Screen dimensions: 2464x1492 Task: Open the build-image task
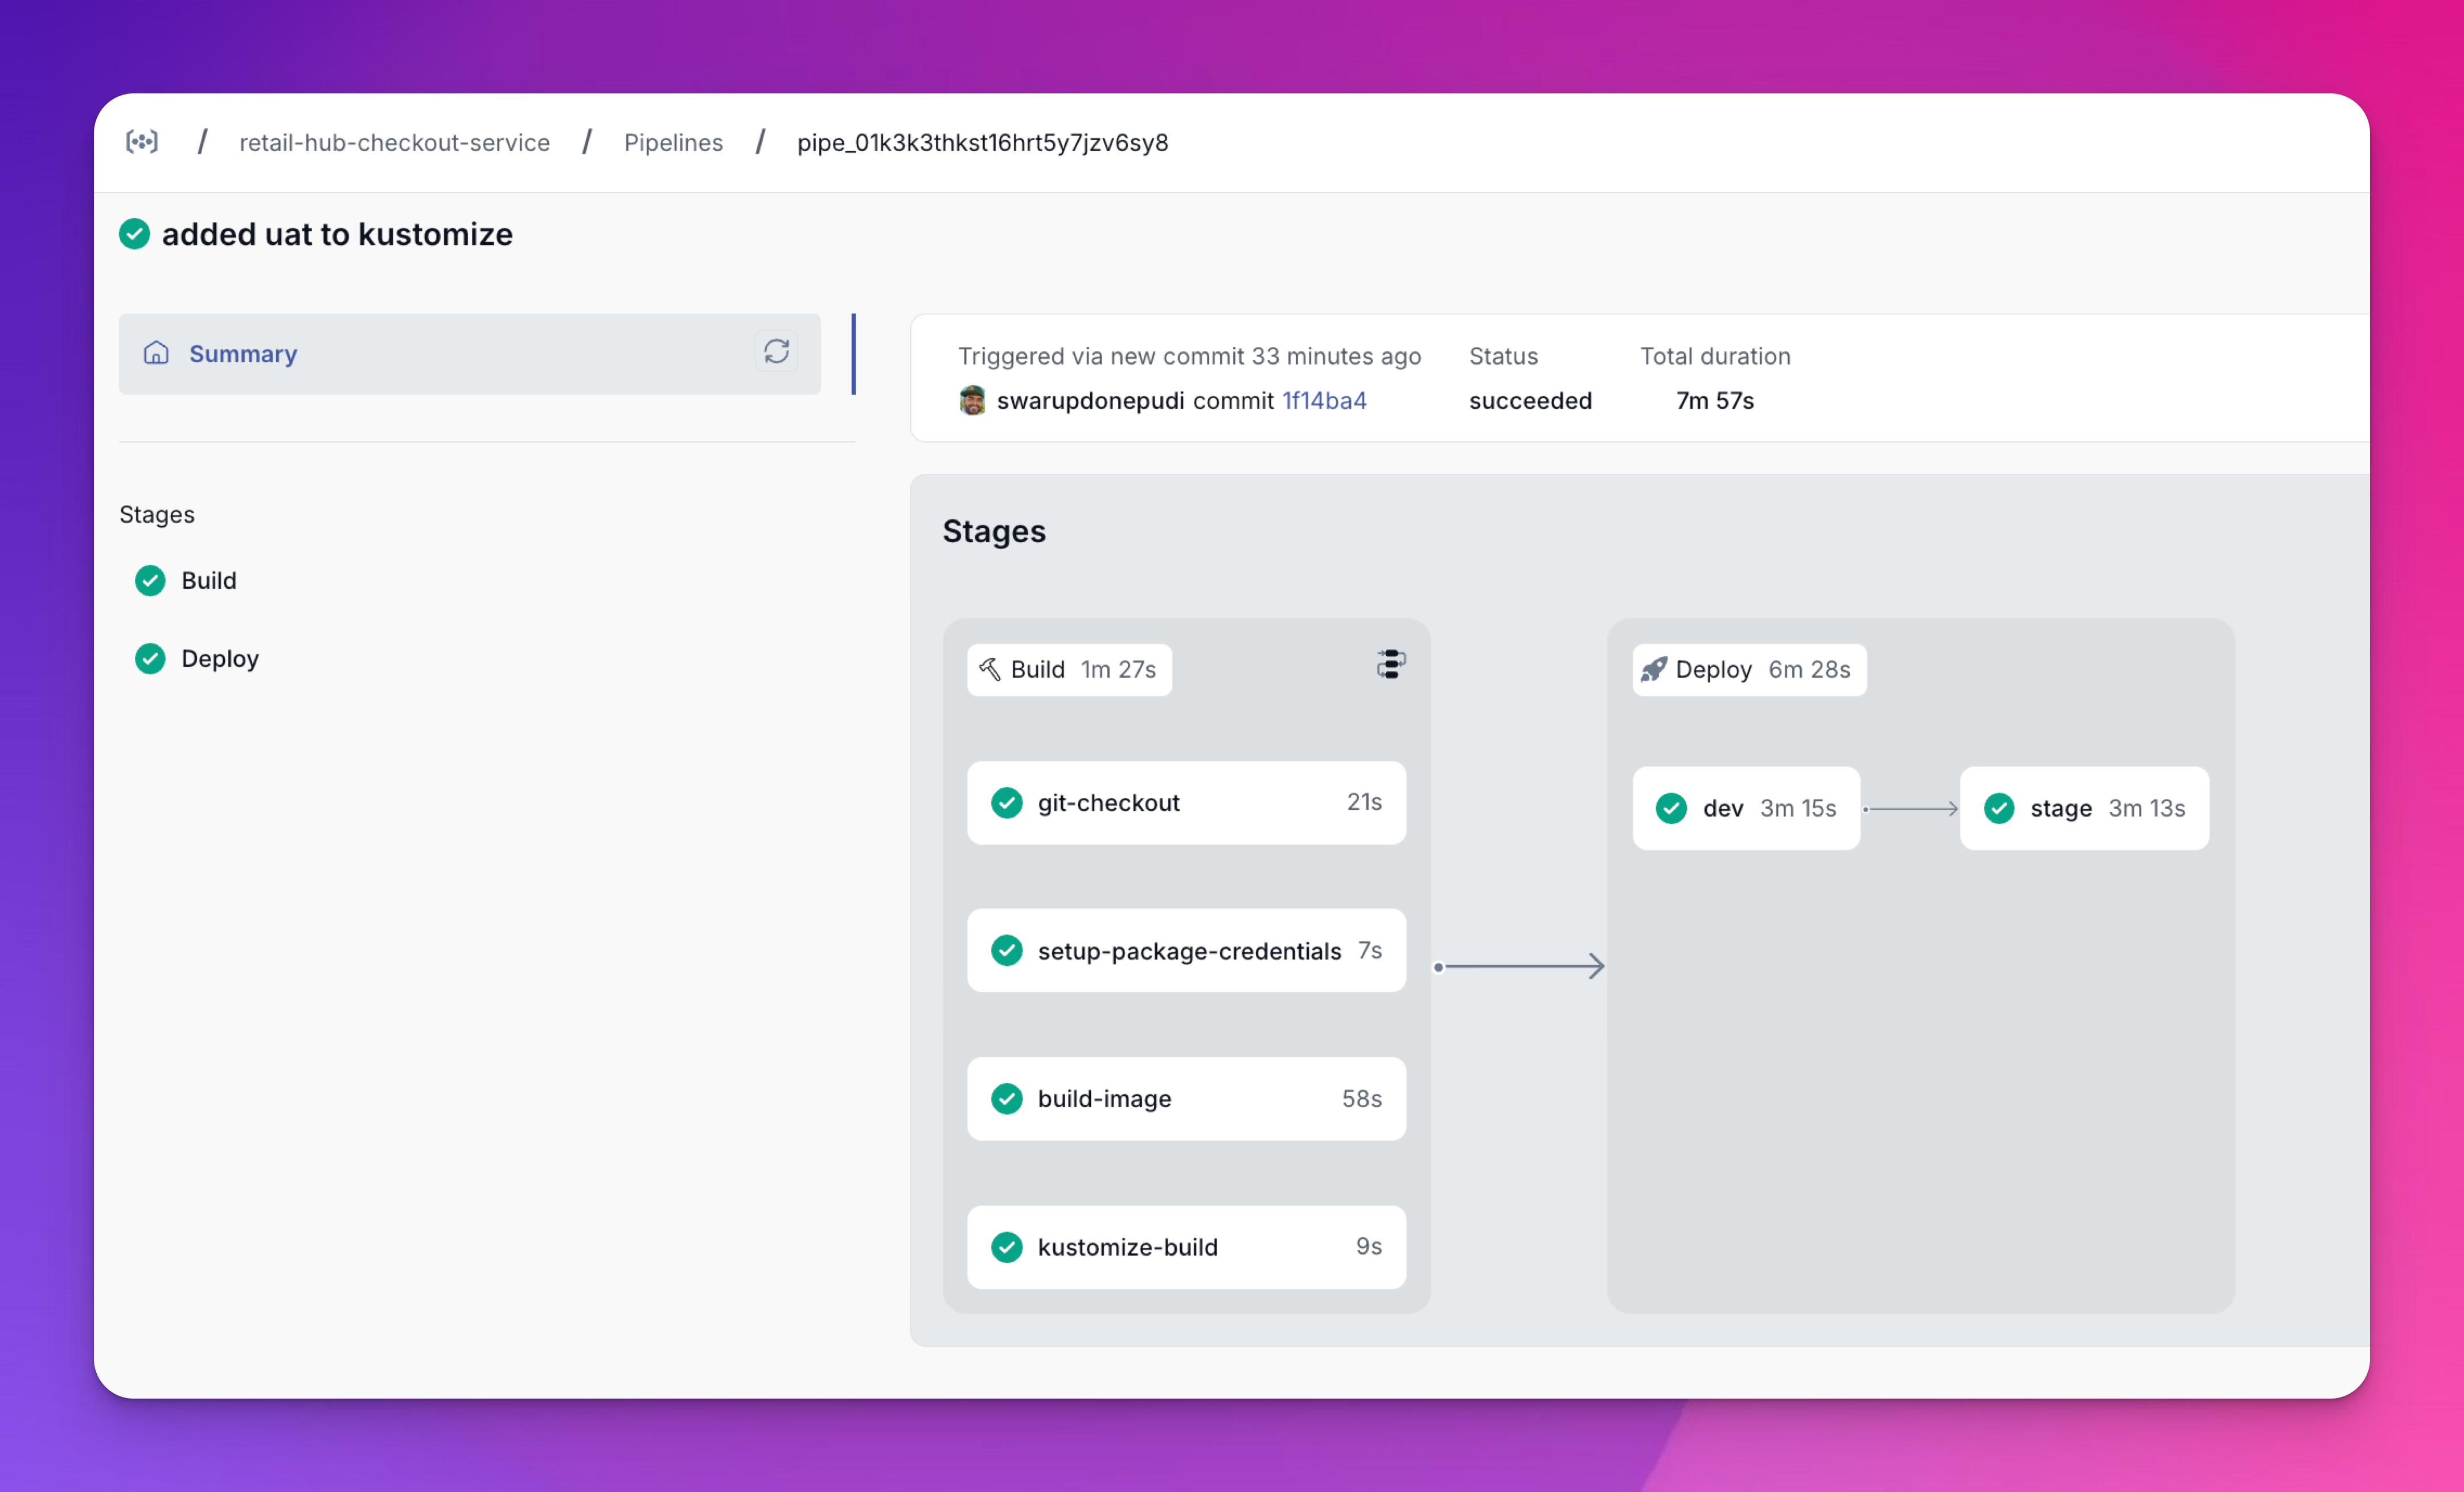[1186, 1098]
